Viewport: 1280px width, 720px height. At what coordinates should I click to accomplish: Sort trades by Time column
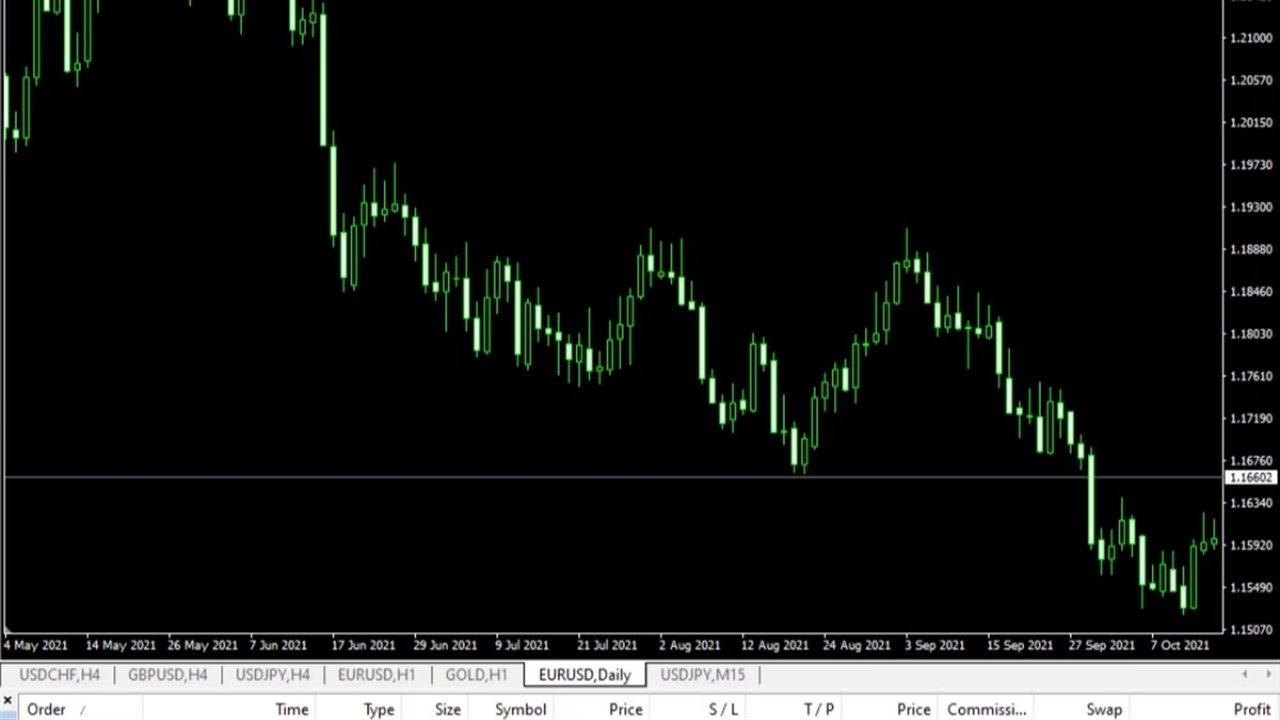(x=291, y=709)
